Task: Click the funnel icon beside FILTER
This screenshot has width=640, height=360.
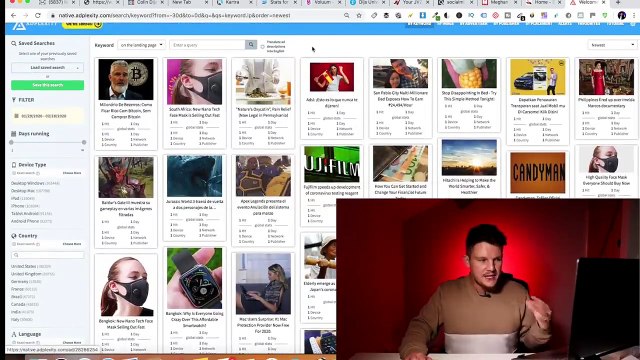Action: point(14,100)
